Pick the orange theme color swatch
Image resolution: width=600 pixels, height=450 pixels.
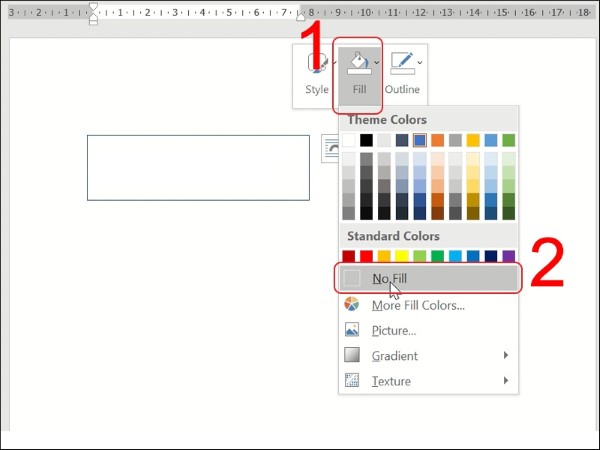[437, 140]
